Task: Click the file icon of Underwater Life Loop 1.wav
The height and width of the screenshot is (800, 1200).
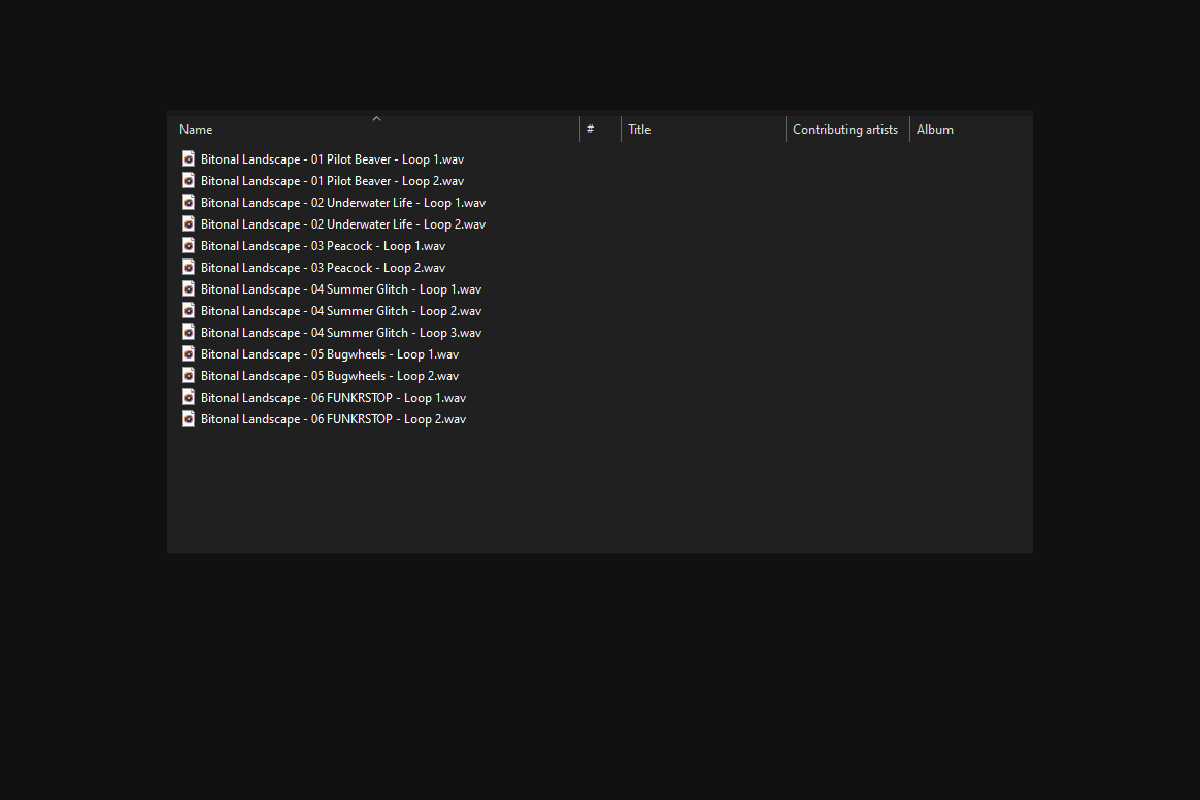Action: click(x=188, y=202)
